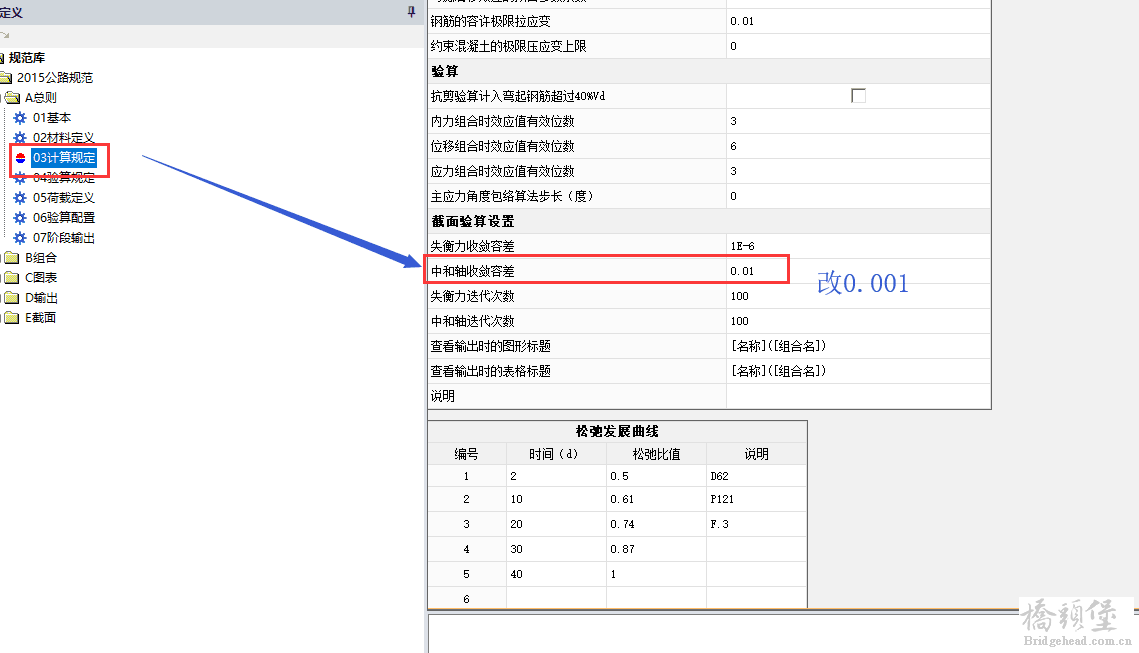This screenshot has width=1139, height=653.
Task: Collapse A总则 folder node
Action: (41, 97)
